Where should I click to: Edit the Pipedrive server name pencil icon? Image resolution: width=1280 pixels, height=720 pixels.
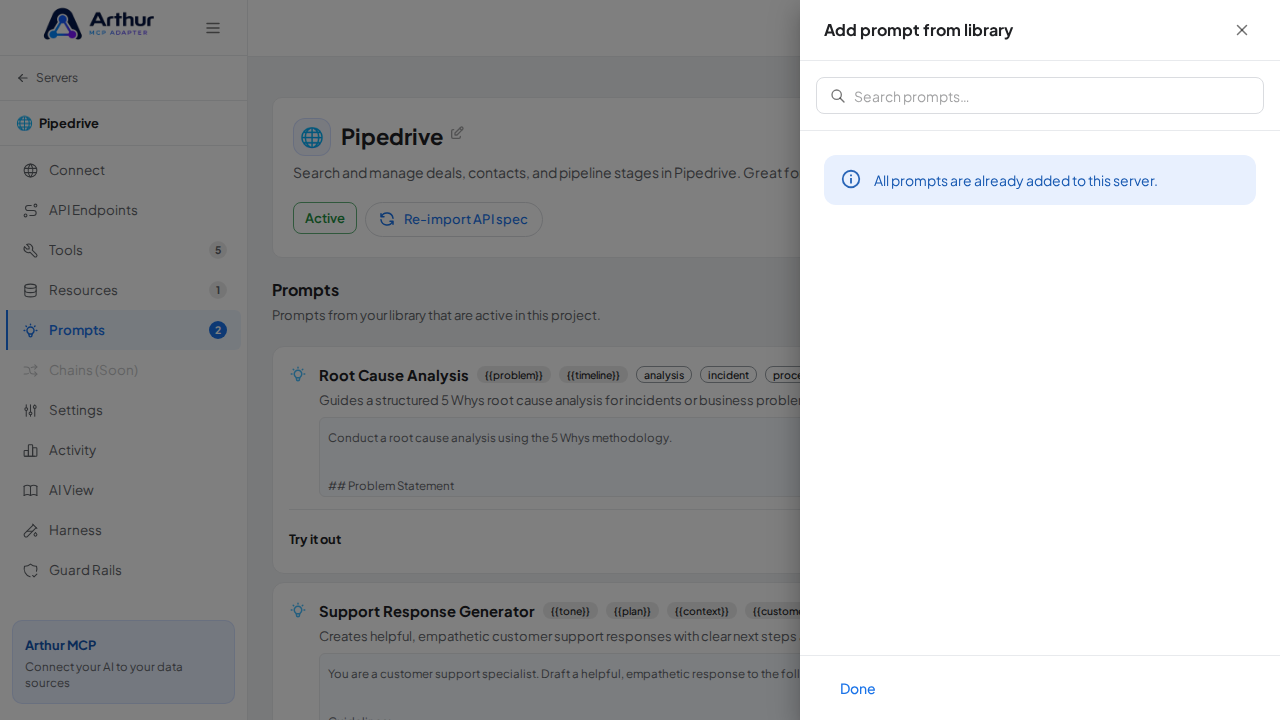(457, 133)
